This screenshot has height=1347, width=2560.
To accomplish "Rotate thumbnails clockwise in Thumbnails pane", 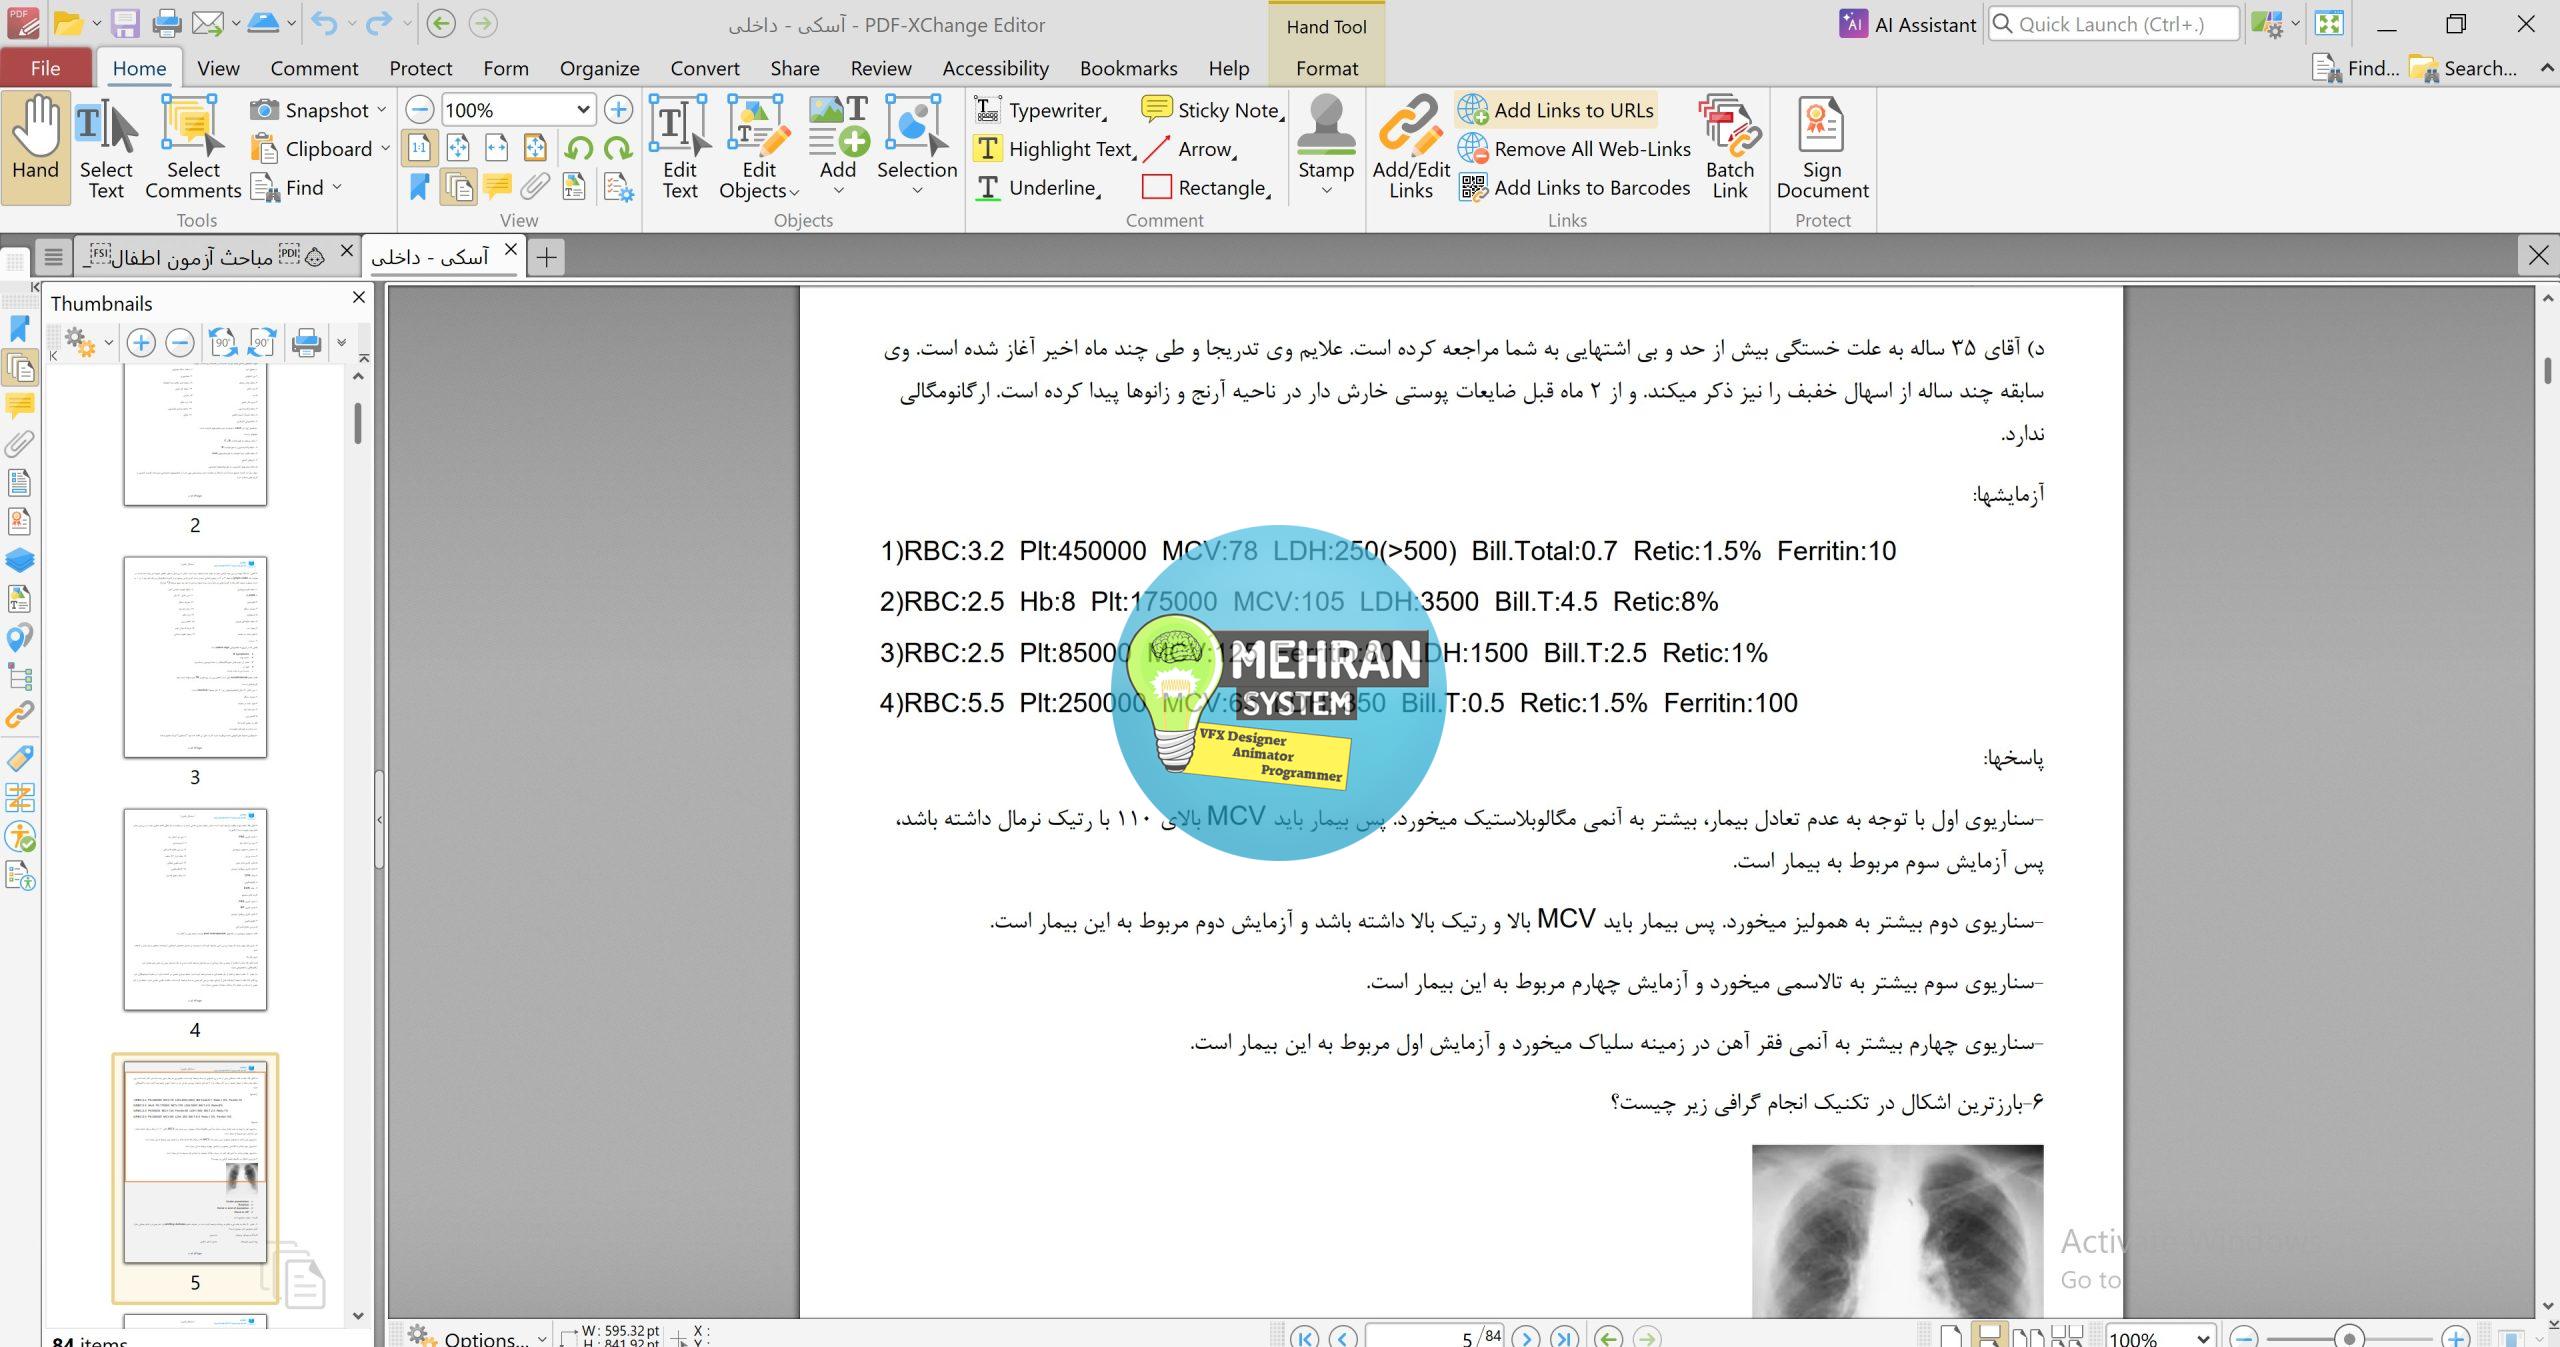I will (x=262, y=343).
